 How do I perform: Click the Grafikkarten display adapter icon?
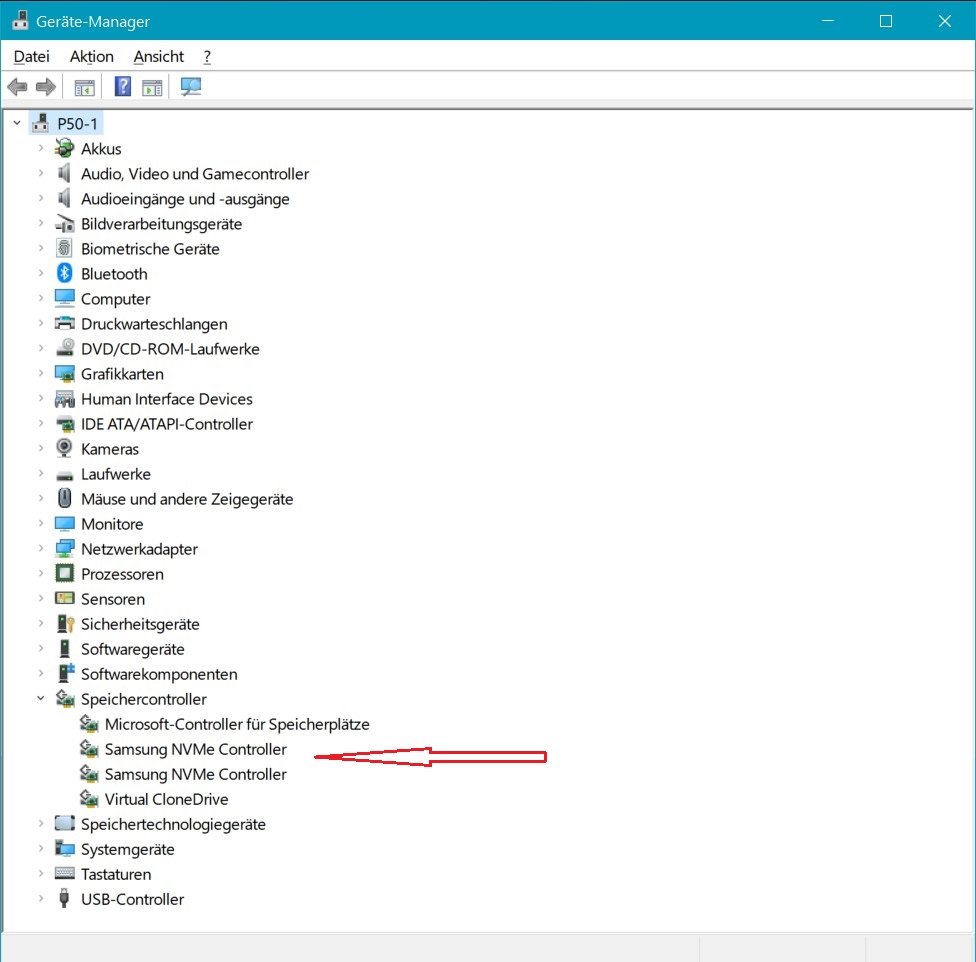64,373
